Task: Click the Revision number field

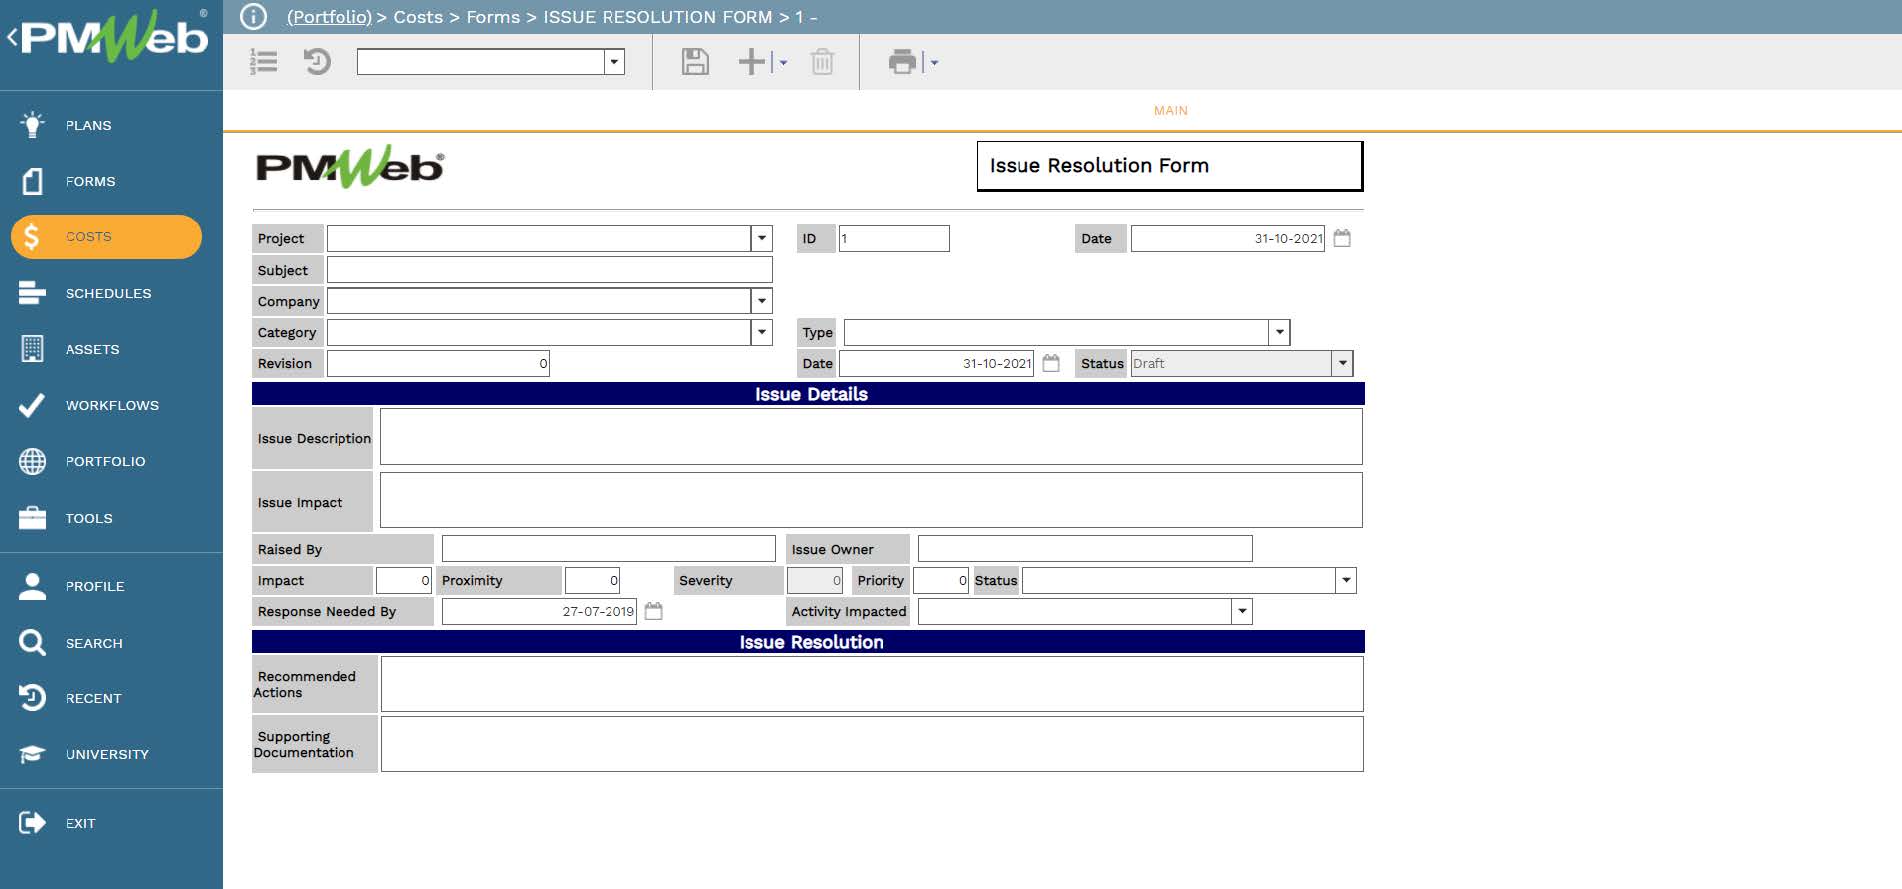Action: [438, 363]
